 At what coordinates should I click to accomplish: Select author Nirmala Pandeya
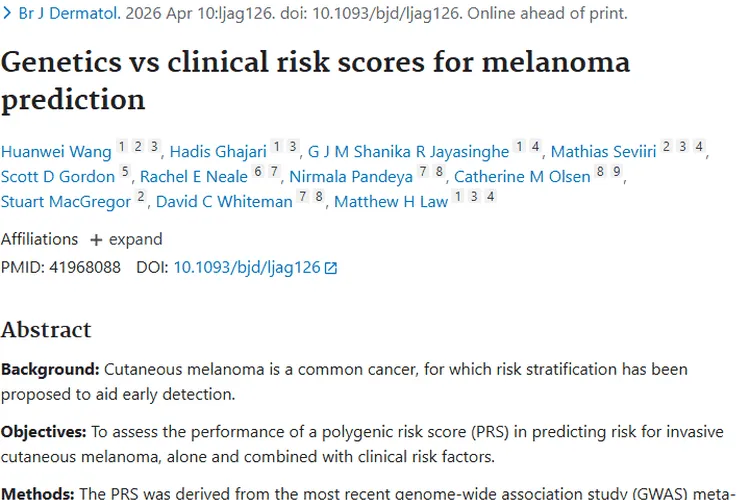tap(351, 177)
